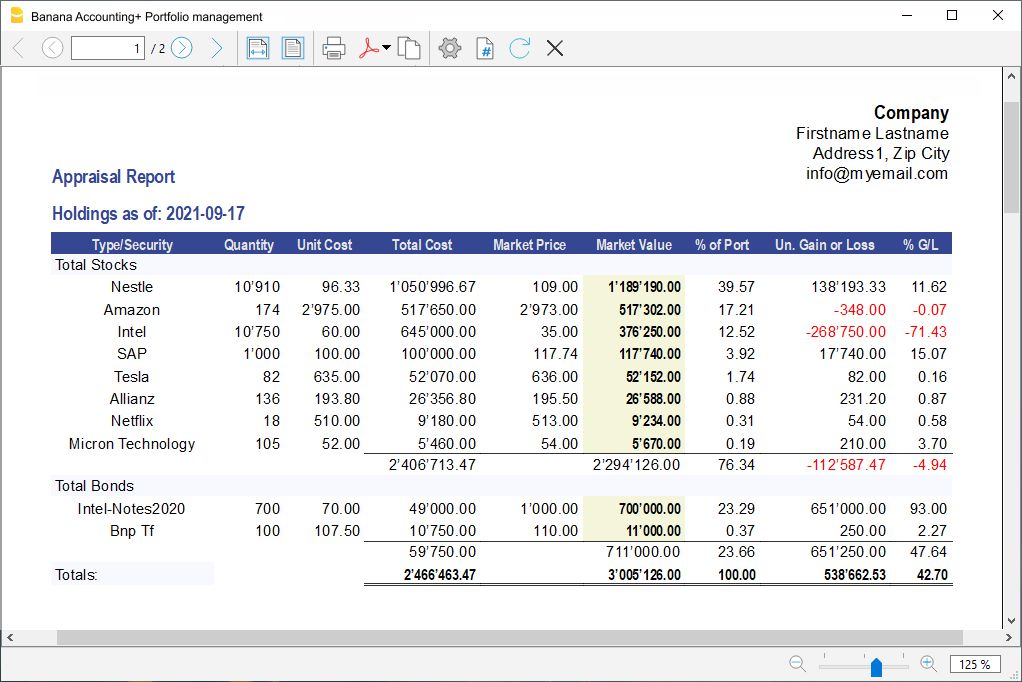
Task: Click the Market Price column header
Action: tap(529, 245)
